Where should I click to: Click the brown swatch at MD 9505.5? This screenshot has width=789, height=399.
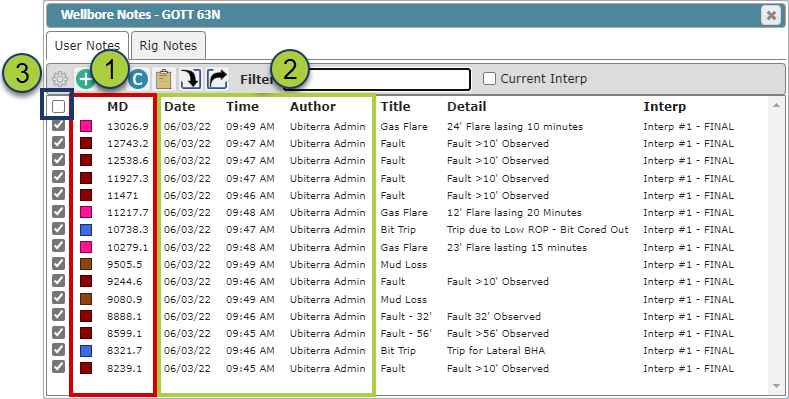pyautogui.click(x=86, y=264)
